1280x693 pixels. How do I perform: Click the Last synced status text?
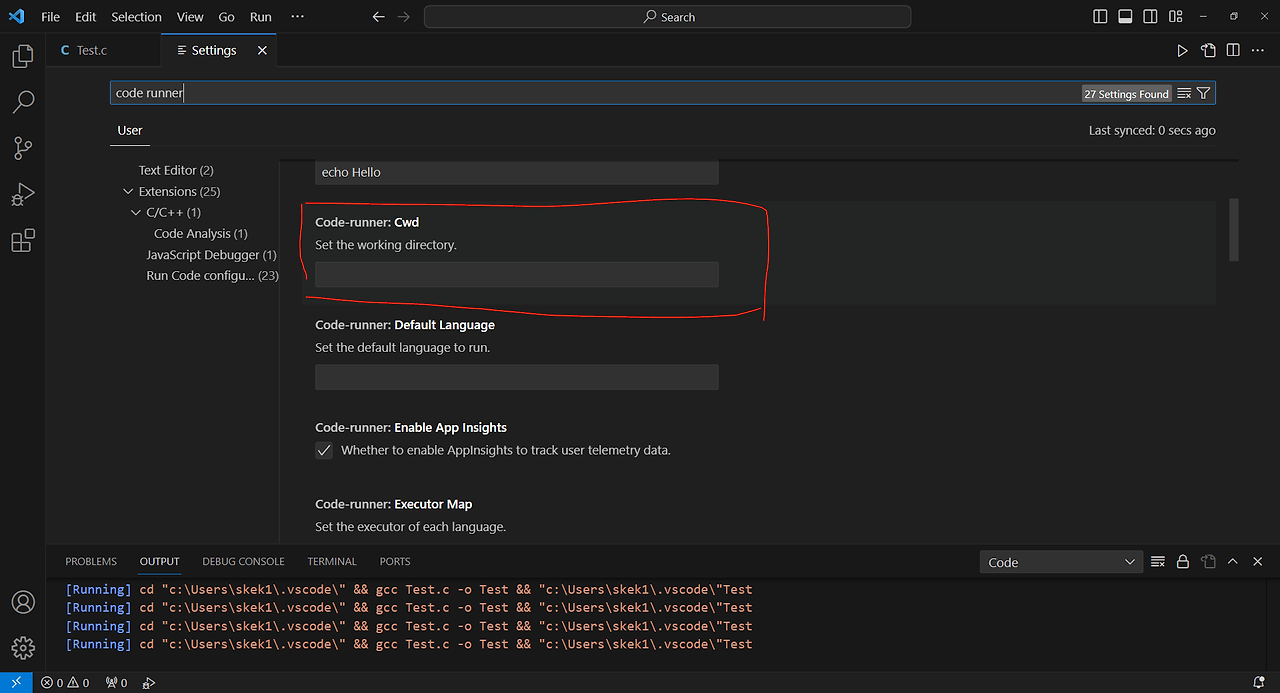tap(1152, 131)
